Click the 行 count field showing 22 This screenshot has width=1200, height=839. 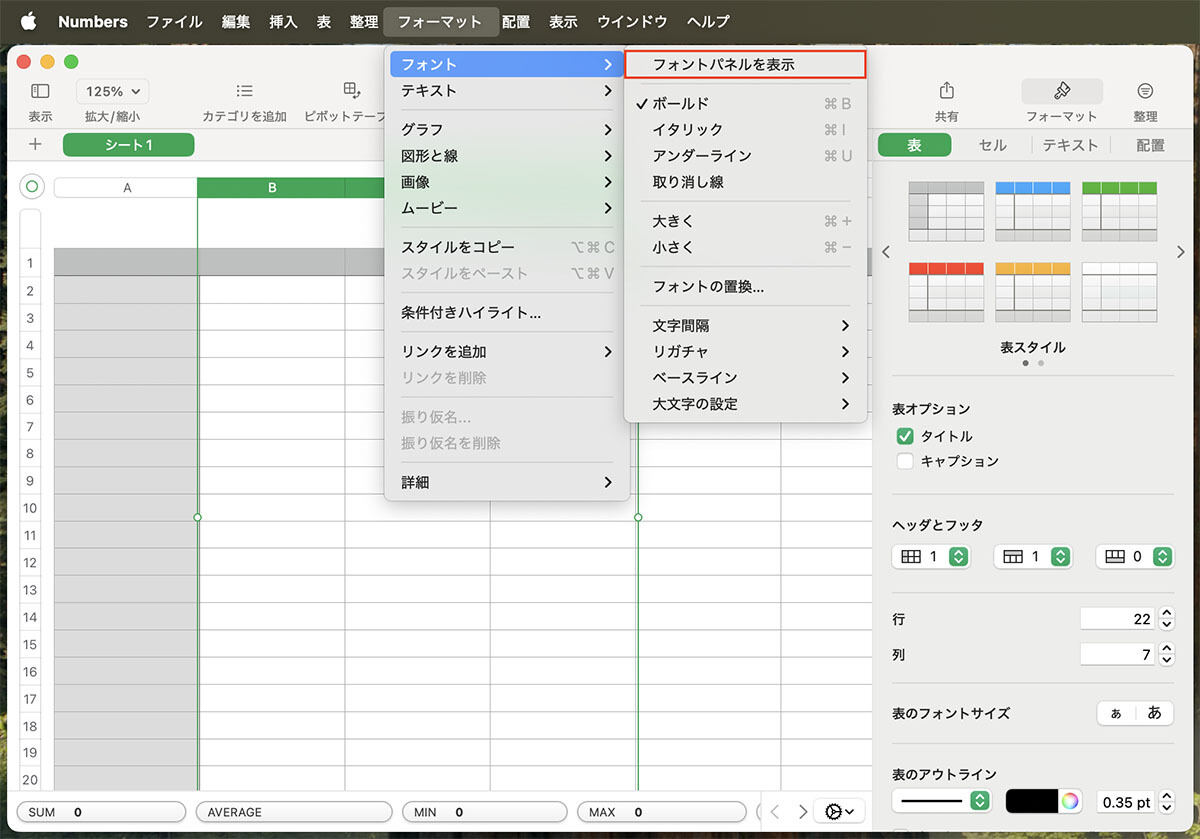1117,619
